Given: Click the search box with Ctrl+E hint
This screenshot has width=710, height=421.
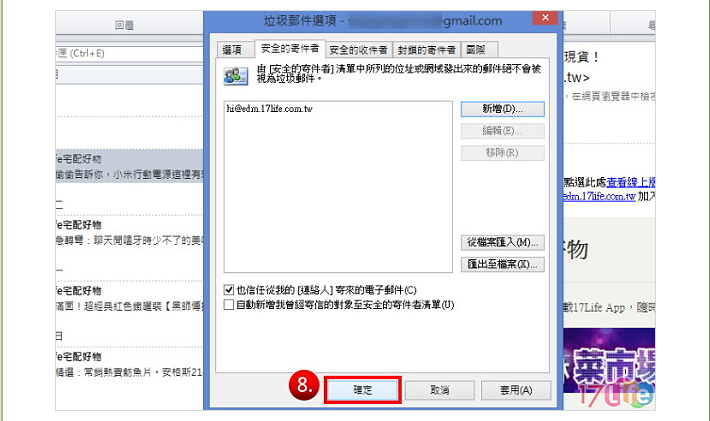Looking at the screenshot, I should (130, 53).
